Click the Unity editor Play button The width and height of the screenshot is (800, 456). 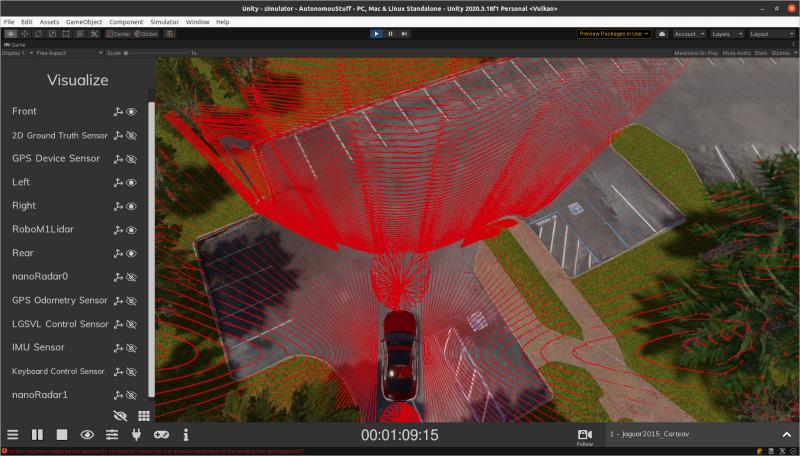click(376, 34)
